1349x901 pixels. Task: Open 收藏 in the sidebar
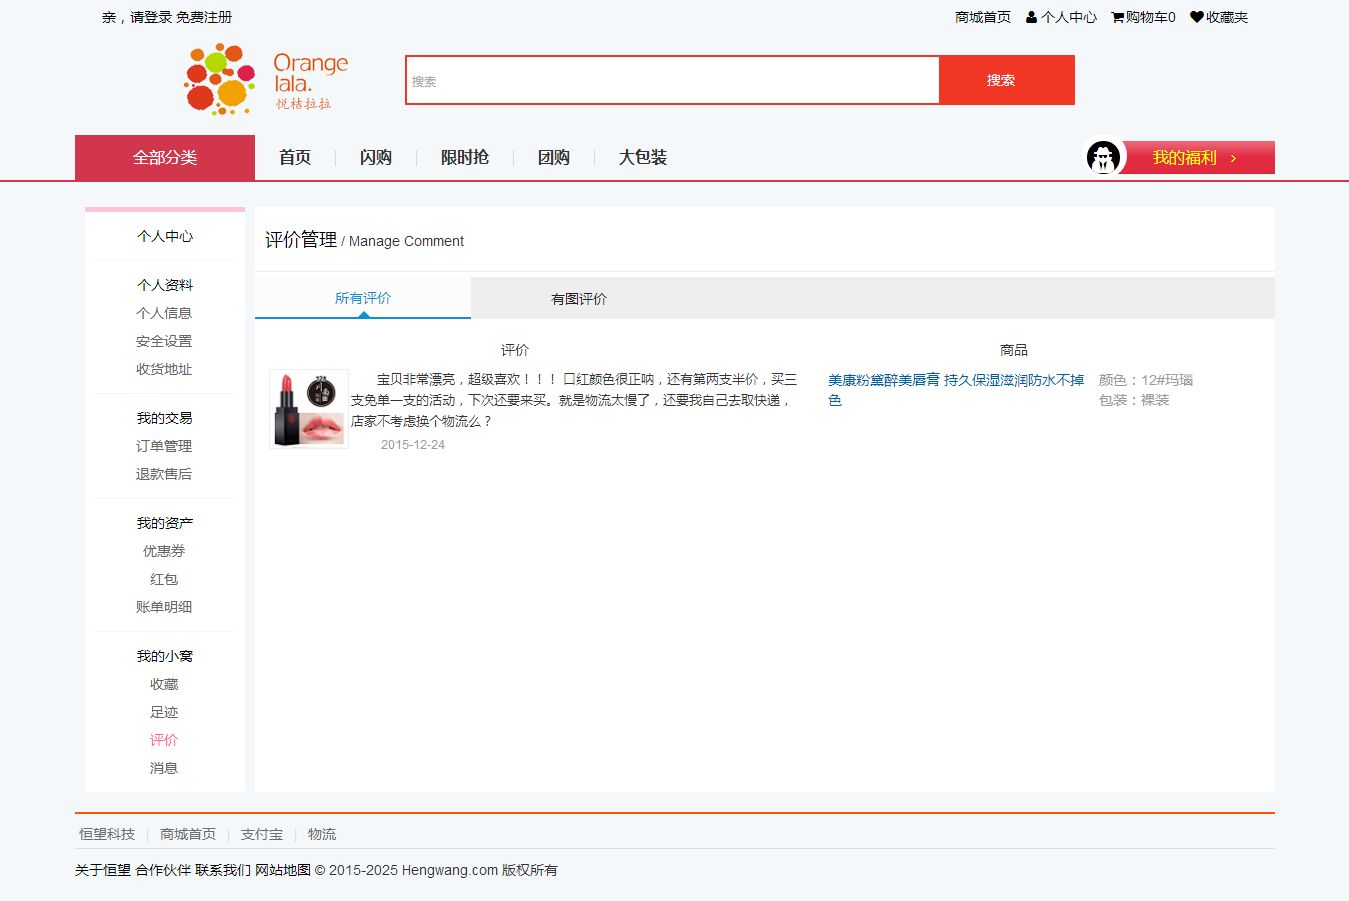(x=164, y=684)
